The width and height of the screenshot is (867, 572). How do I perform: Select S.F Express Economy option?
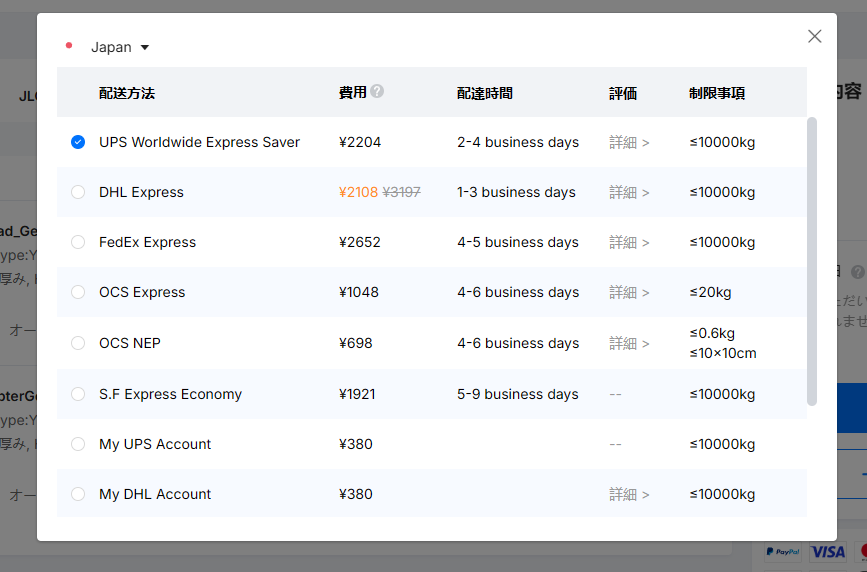click(78, 394)
